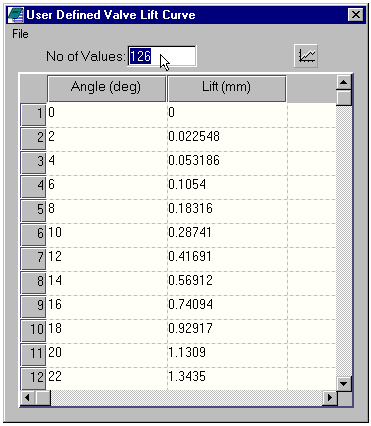Click the angle cell with value 20

107,354
